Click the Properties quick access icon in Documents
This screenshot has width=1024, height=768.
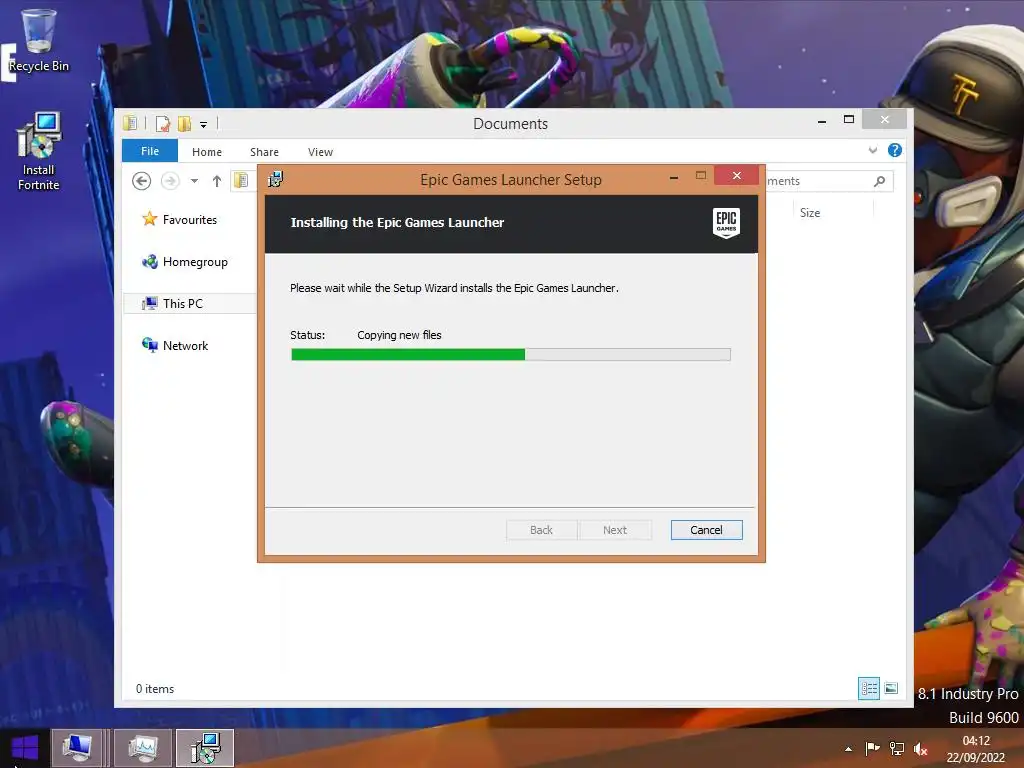click(x=163, y=123)
